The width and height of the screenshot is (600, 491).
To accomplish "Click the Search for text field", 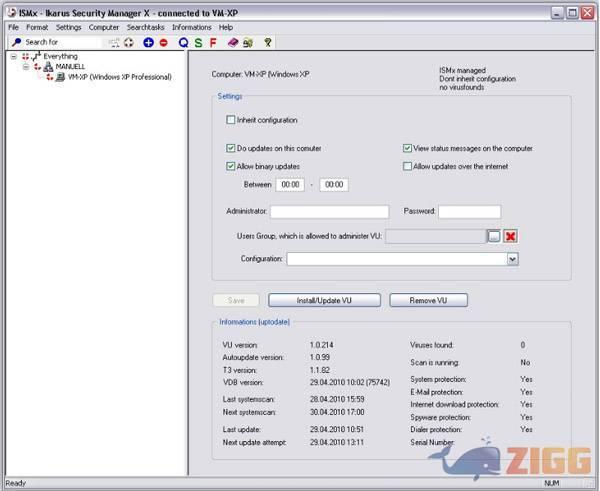I will (x=63, y=42).
